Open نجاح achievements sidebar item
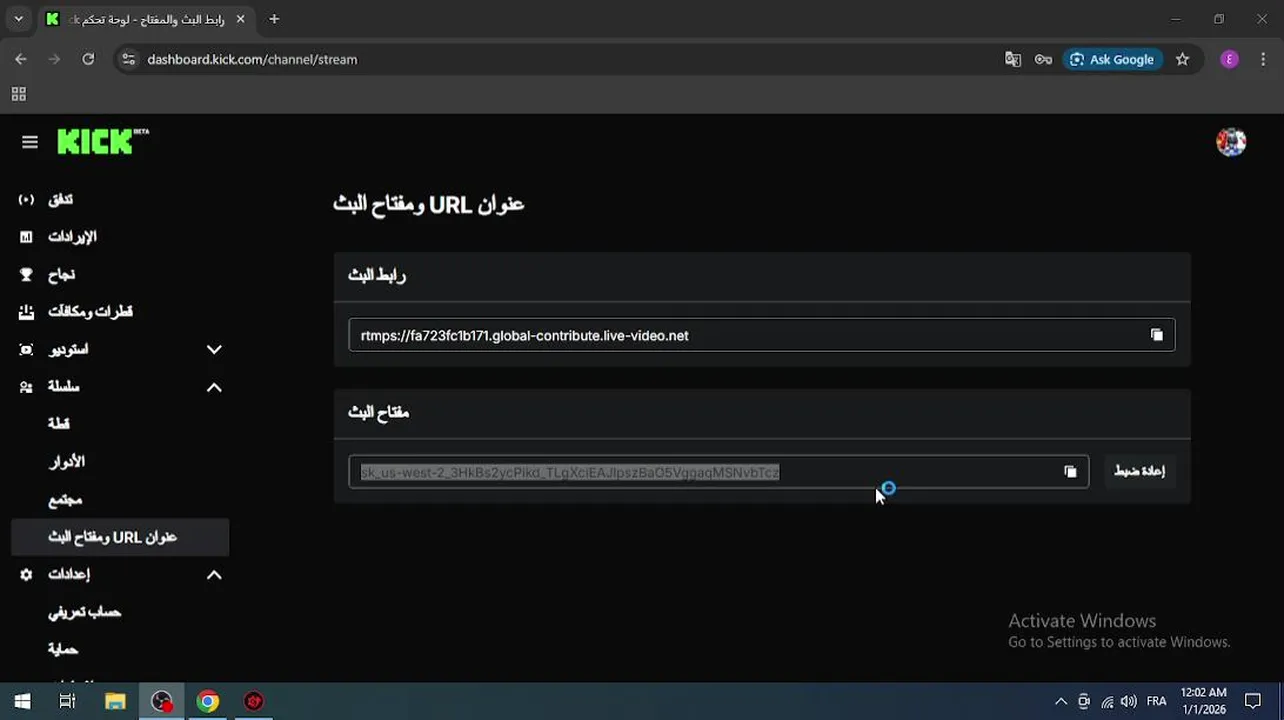The width and height of the screenshot is (1284, 720). coord(120,274)
